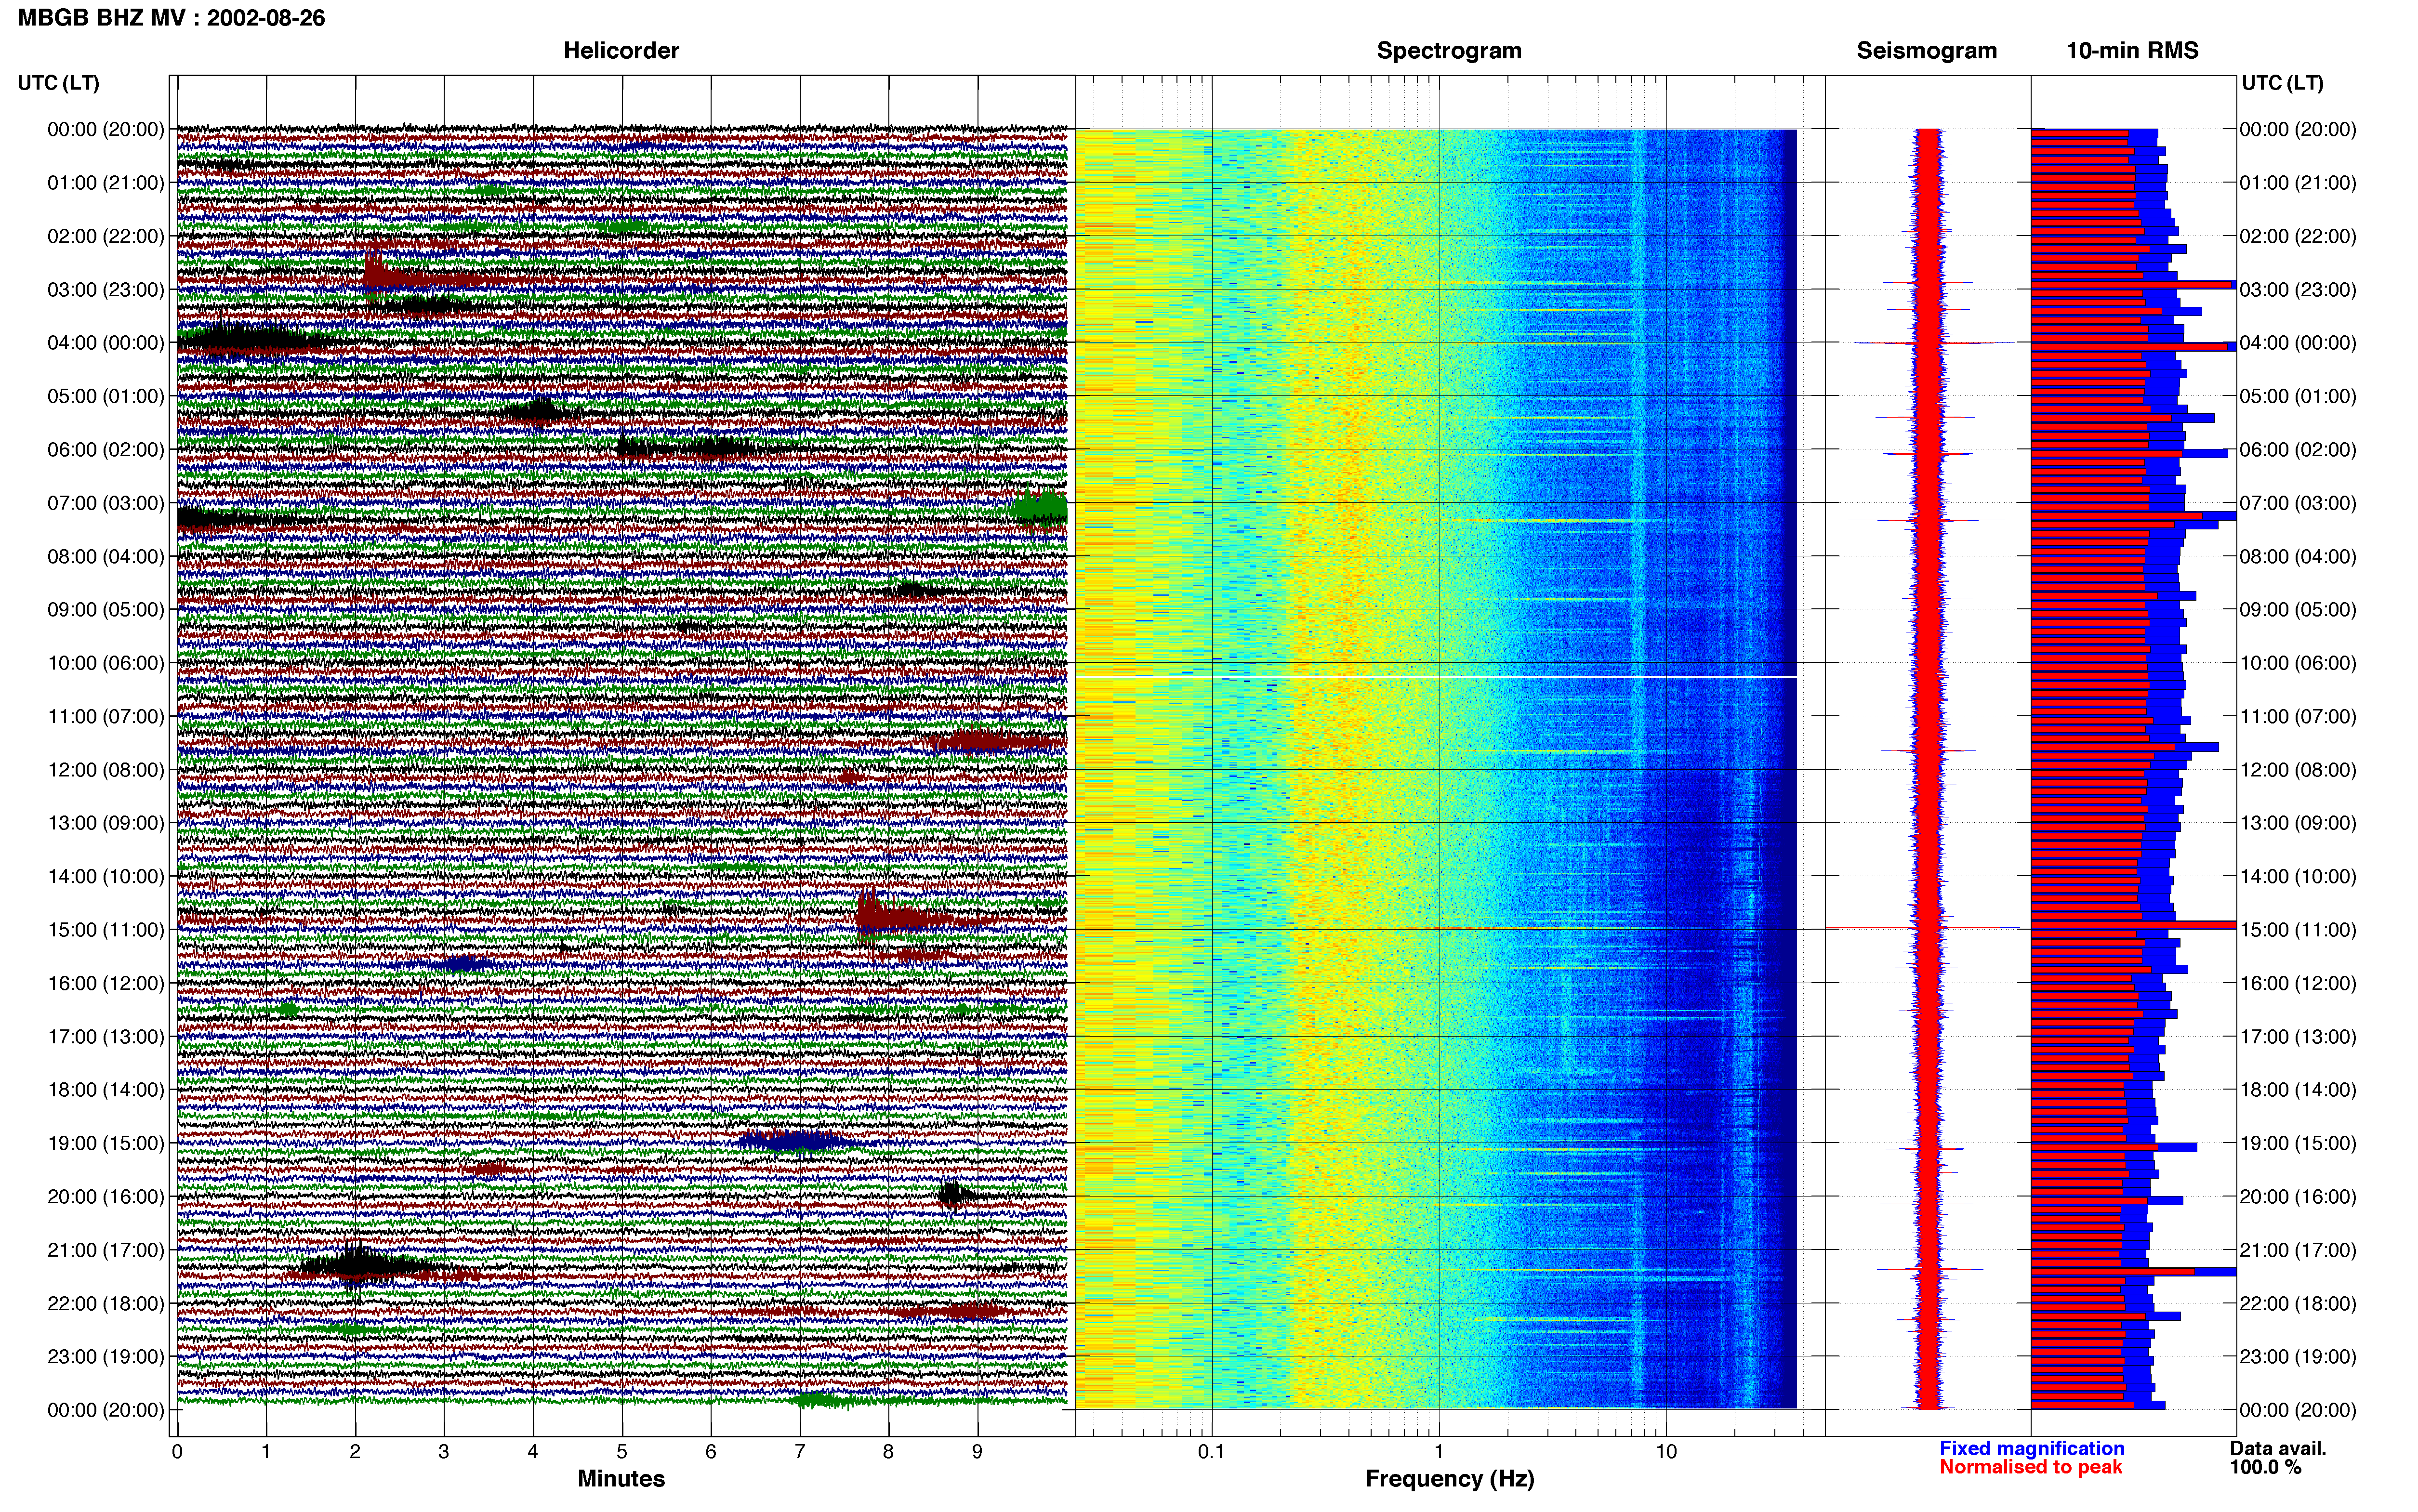Click left time label '15:00 (11:00)'
Viewport: 2418px width, 1512px height.
tap(106, 930)
